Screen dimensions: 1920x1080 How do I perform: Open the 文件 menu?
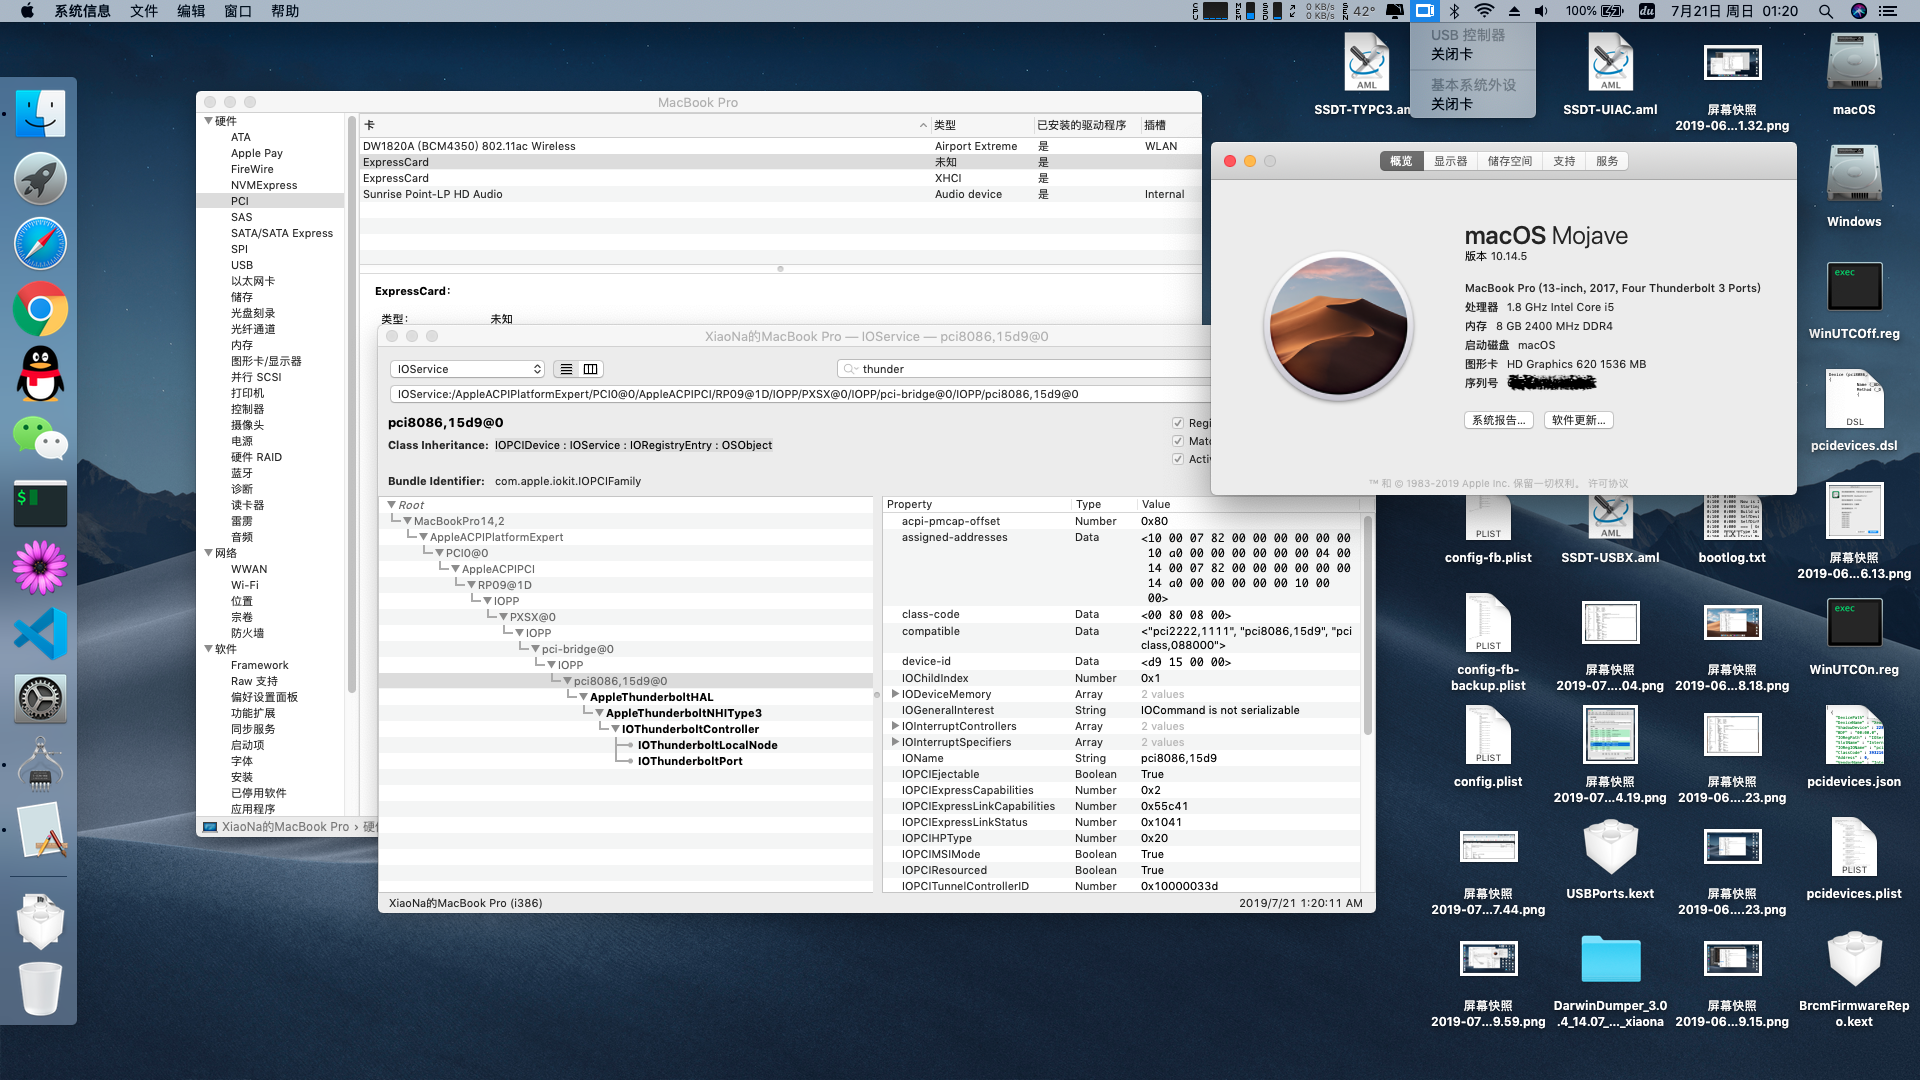pos(143,11)
